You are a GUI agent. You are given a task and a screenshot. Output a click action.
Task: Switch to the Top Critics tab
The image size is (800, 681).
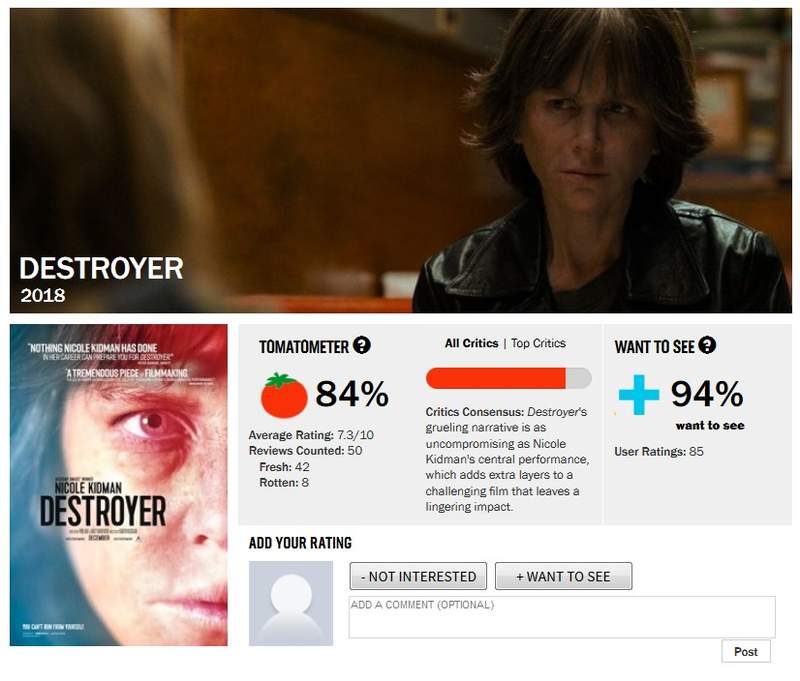(538, 343)
